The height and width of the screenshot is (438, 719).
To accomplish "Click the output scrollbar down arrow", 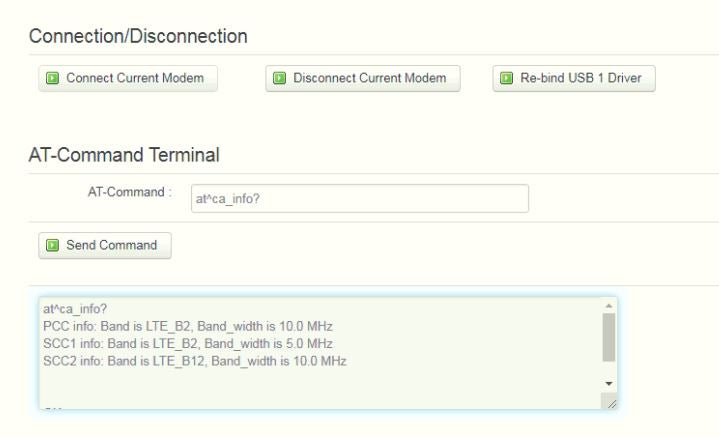I will [609, 383].
